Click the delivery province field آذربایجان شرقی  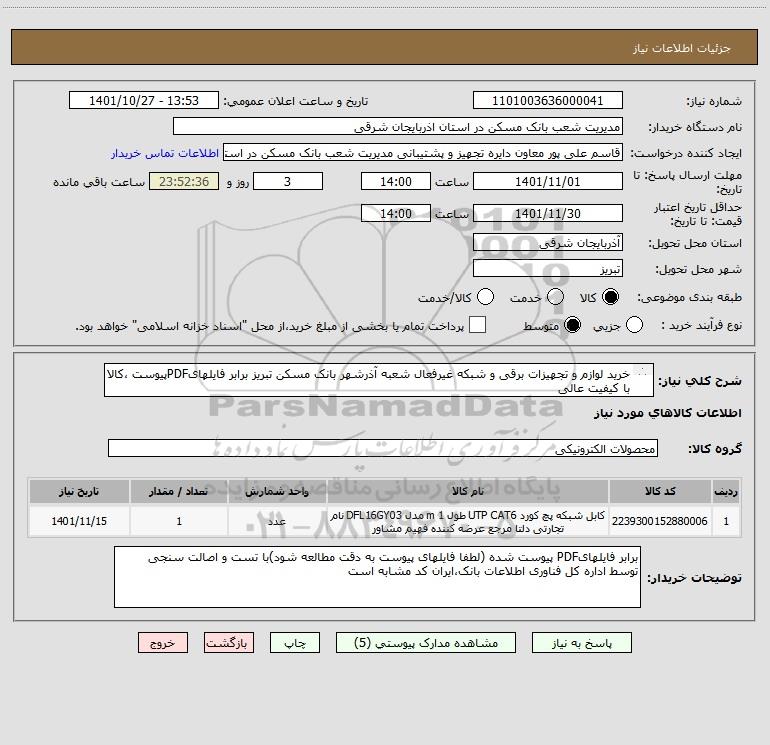tap(548, 243)
